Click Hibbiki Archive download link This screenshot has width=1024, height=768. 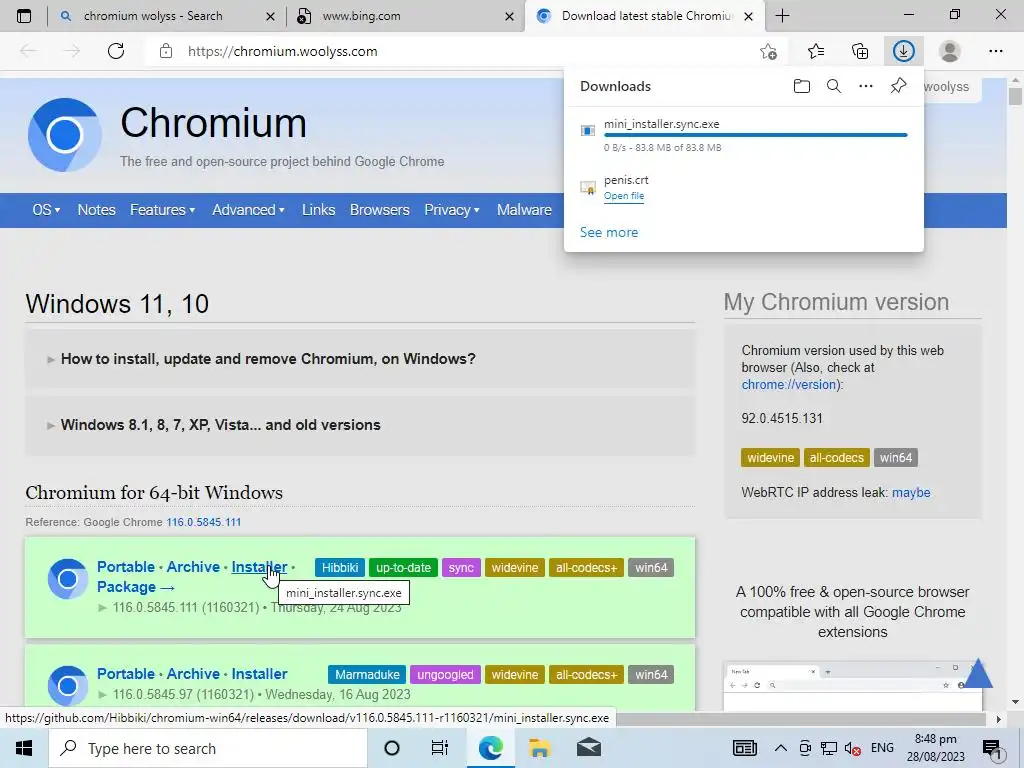[x=193, y=567]
